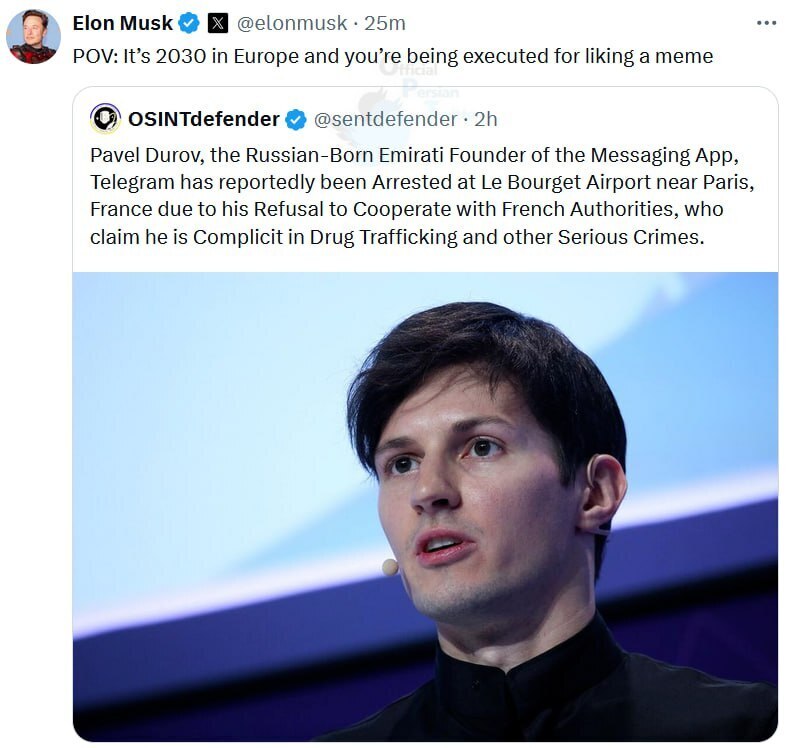This screenshot has height=748, width=787.
Task: Click the @sentdefender handle
Action: (386, 120)
